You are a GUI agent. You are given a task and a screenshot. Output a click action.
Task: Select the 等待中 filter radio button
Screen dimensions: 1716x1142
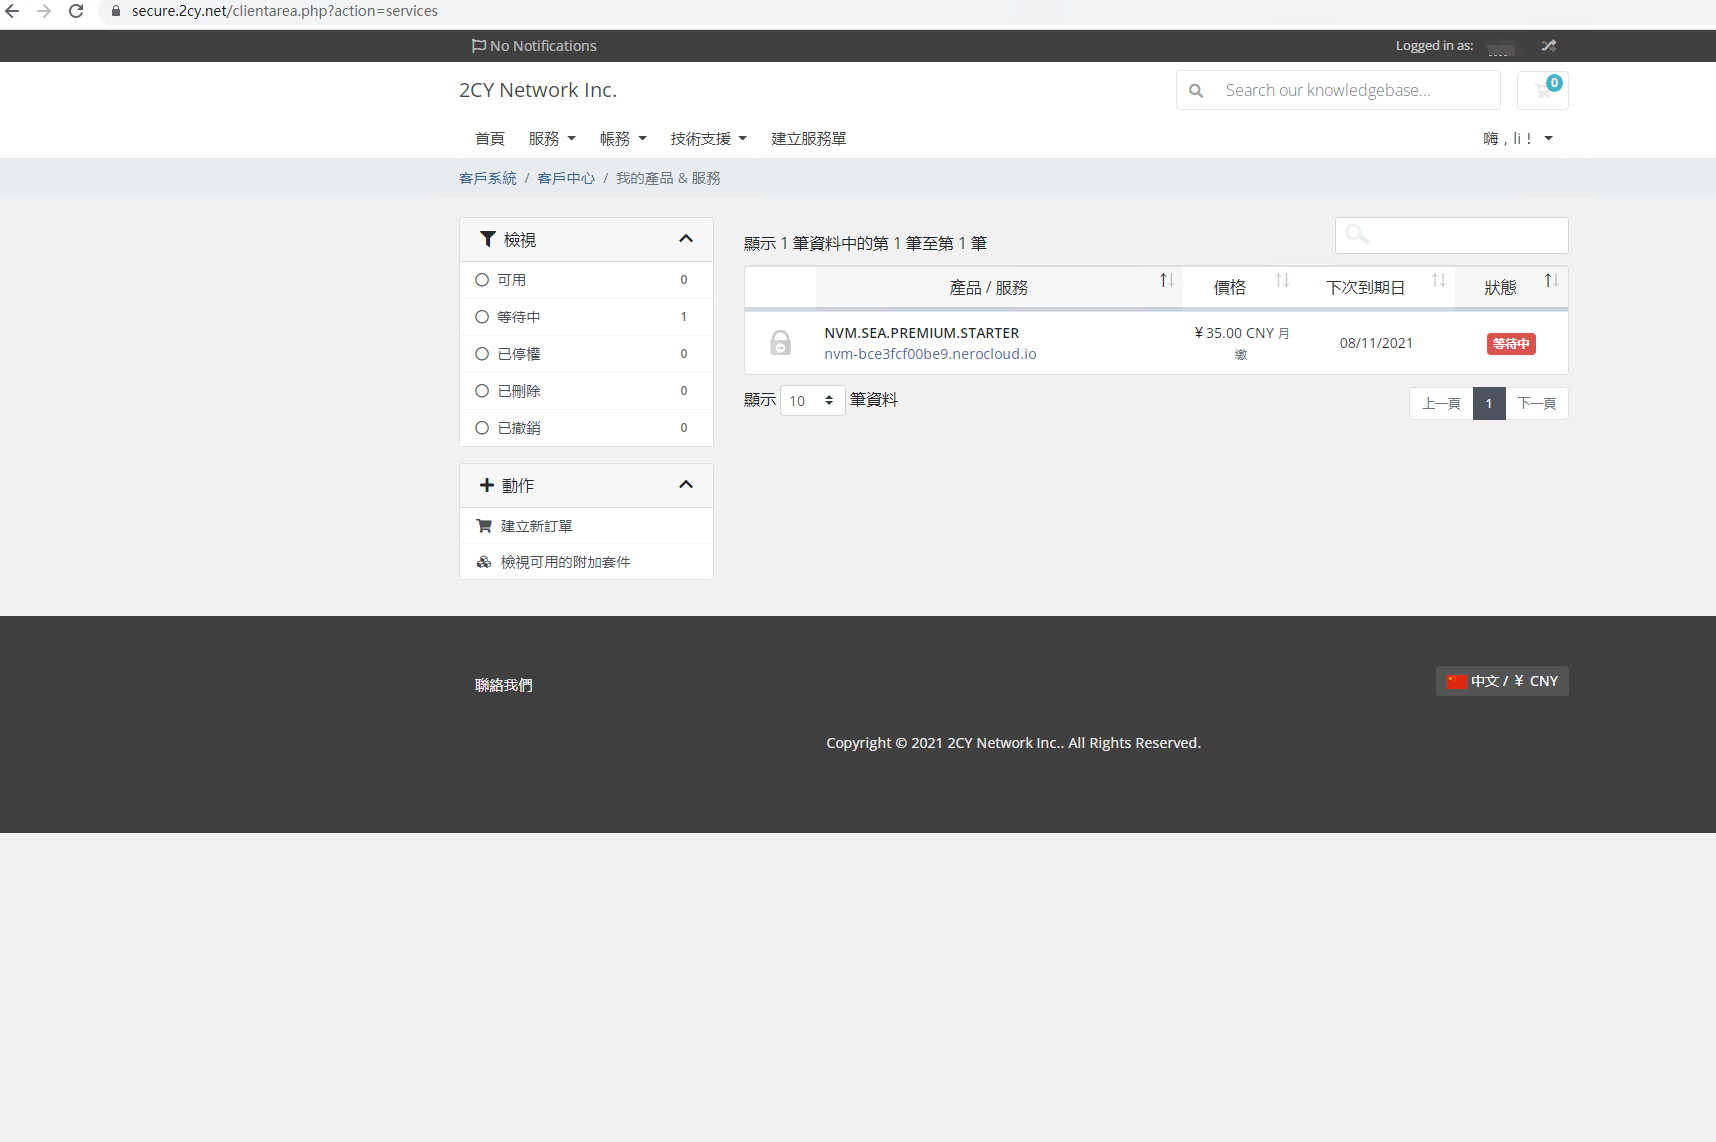click(483, 316)
